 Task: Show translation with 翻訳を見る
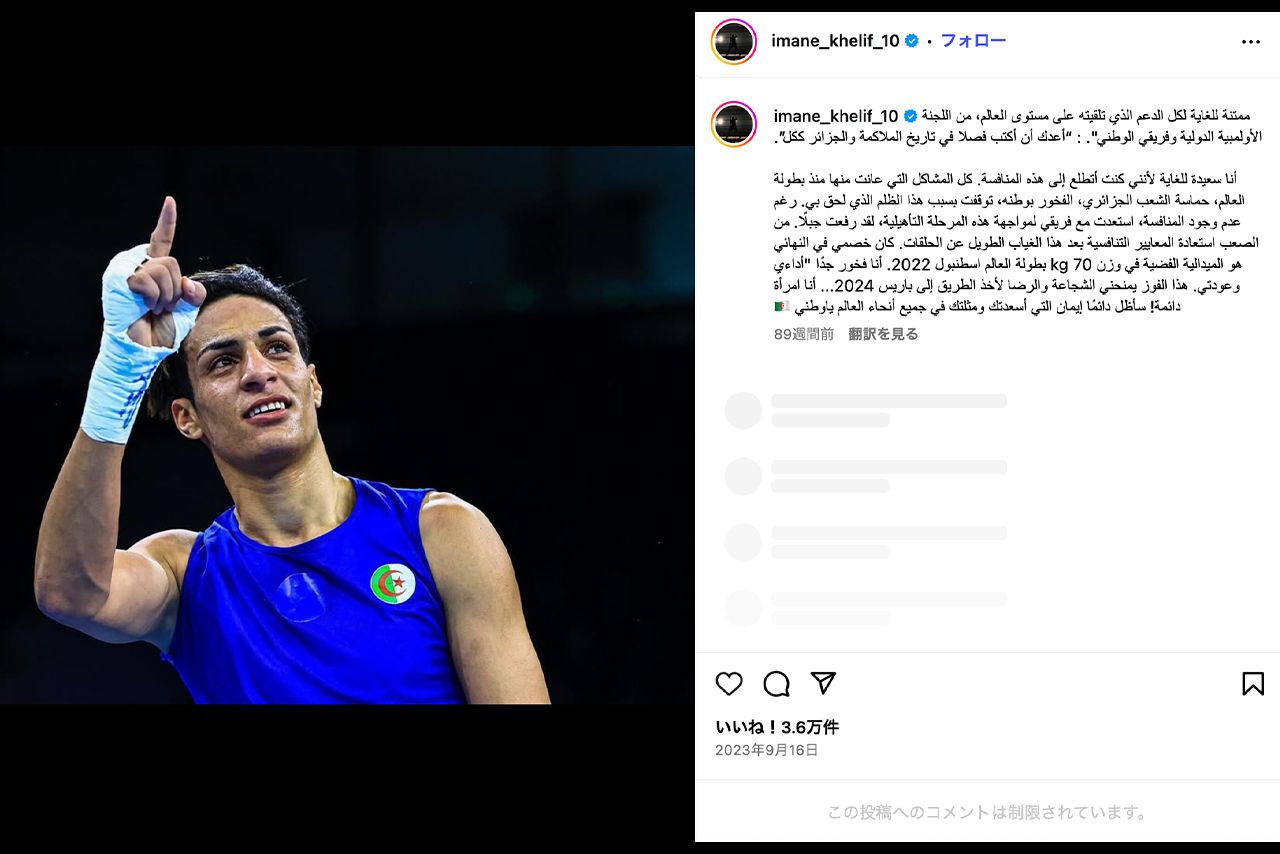coord(883,334)
